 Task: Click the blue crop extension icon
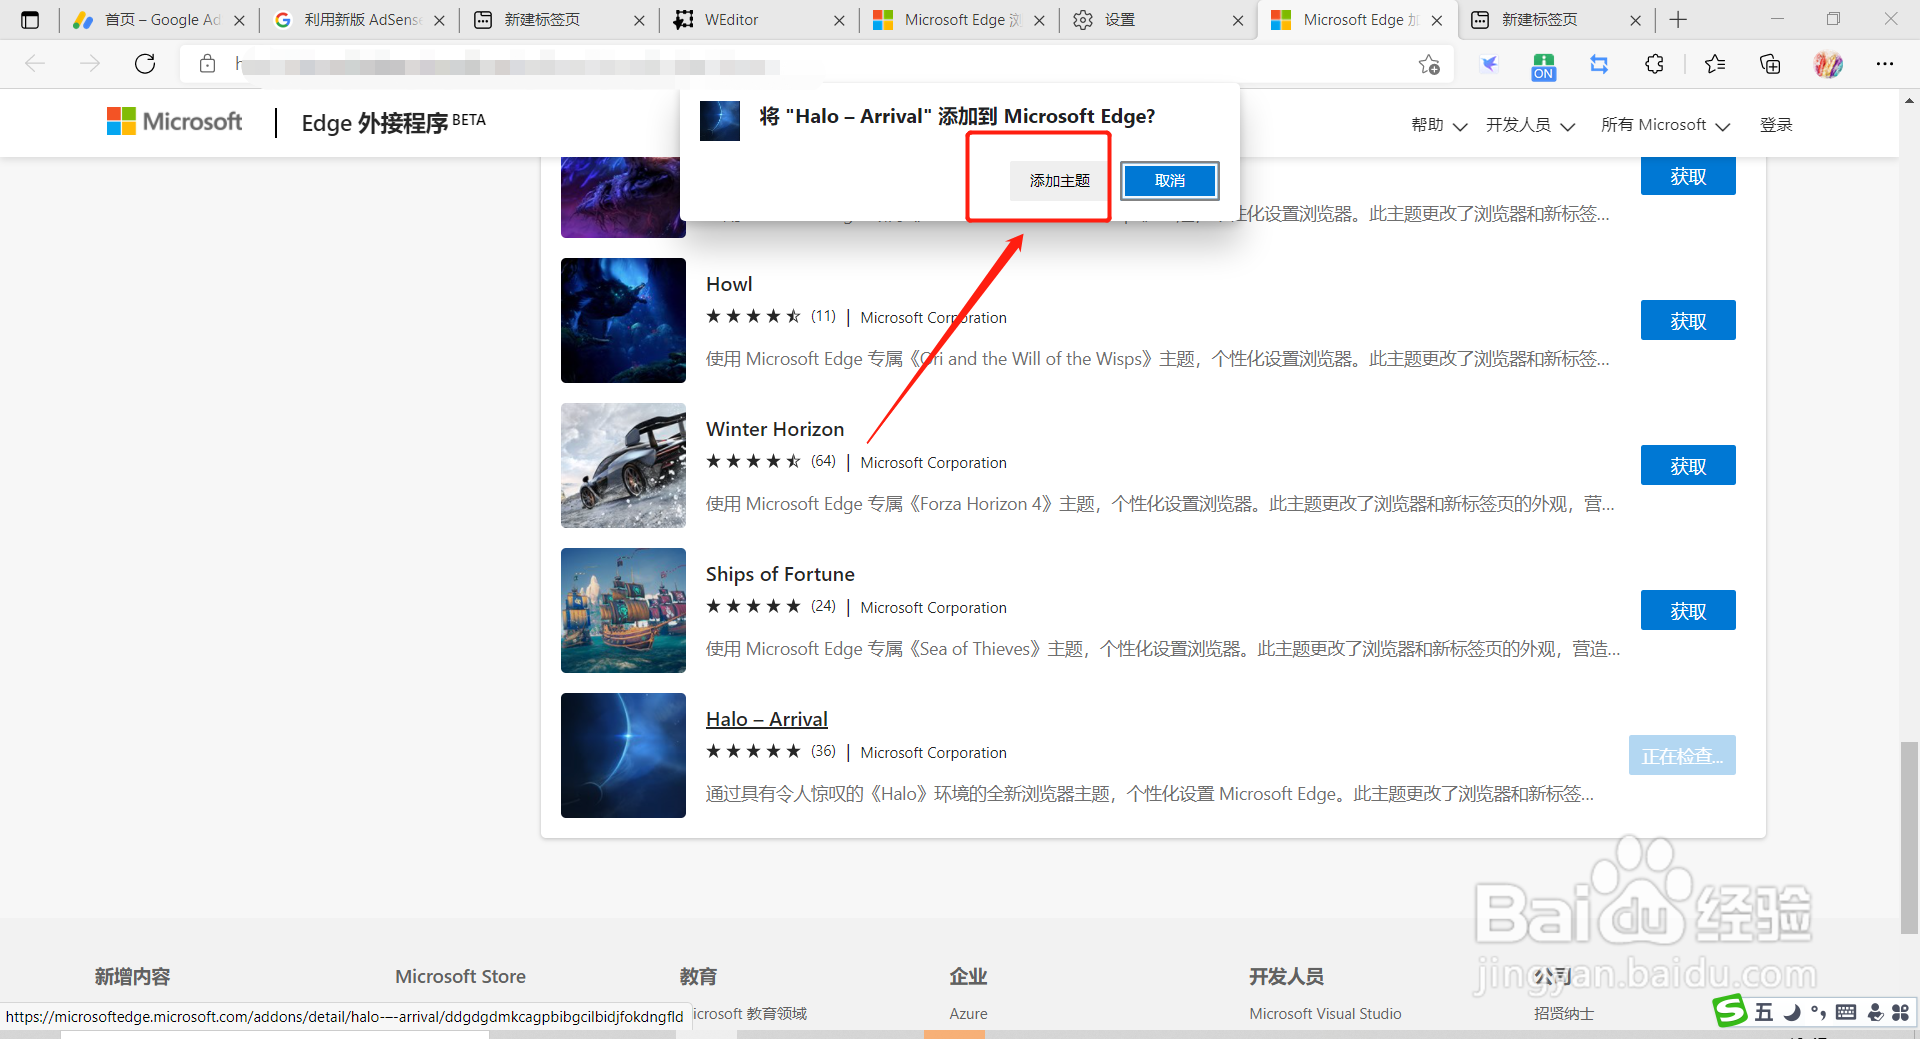tap(1599, 64)
